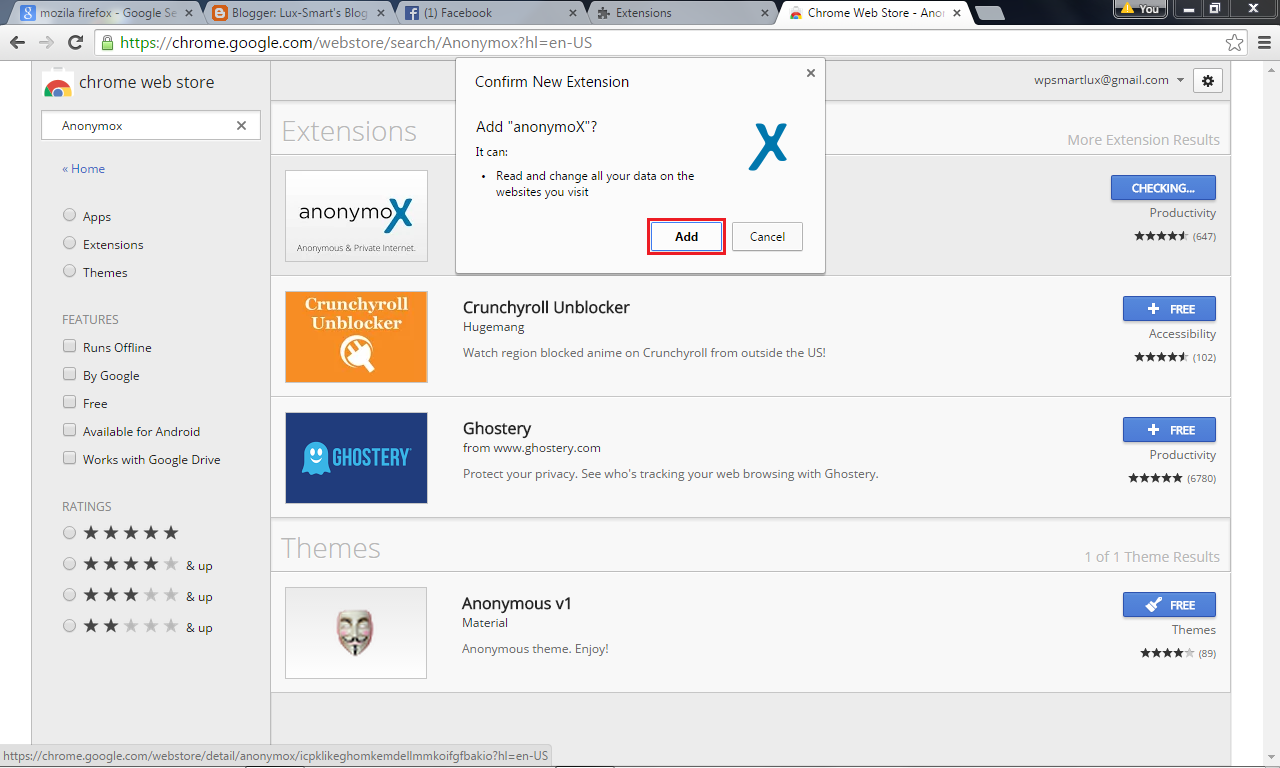Select the four stars & up filter
The image size is (1280, 768).
click(69, 564)
